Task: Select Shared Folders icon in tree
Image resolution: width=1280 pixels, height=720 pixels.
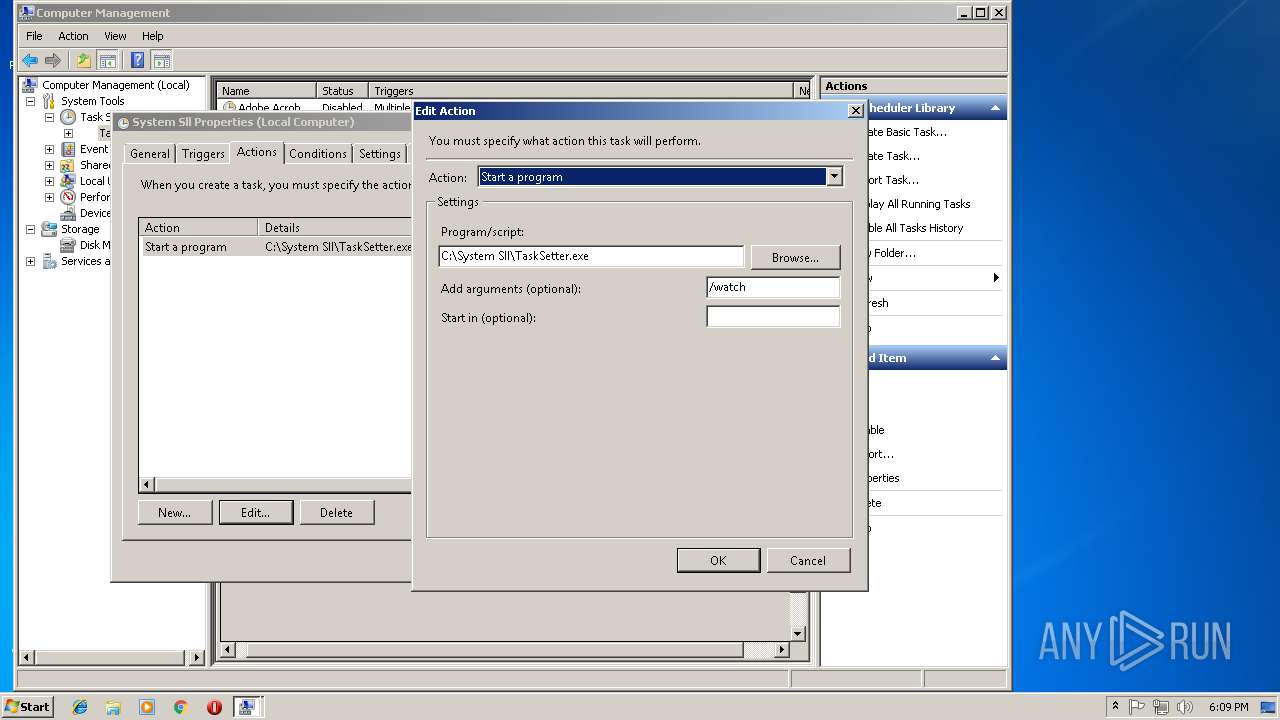Action: 68,165
